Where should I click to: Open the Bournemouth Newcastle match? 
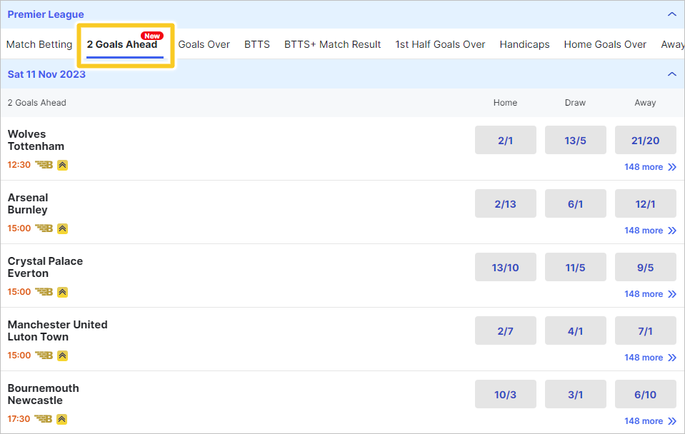43,394
